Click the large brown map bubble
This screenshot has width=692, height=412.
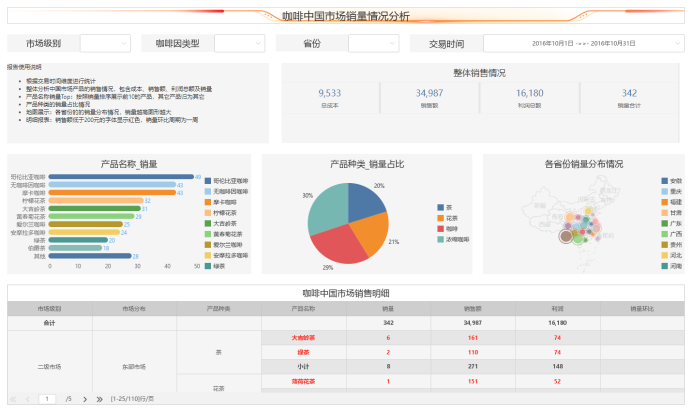point(566,237)
